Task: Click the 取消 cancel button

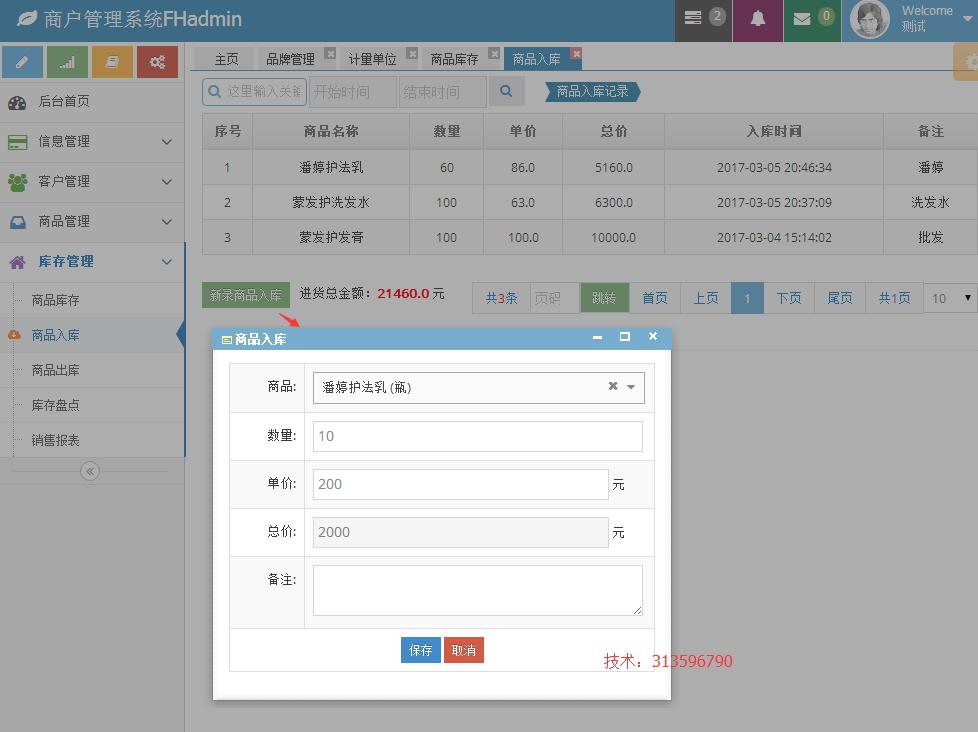Action: point(463,650)
